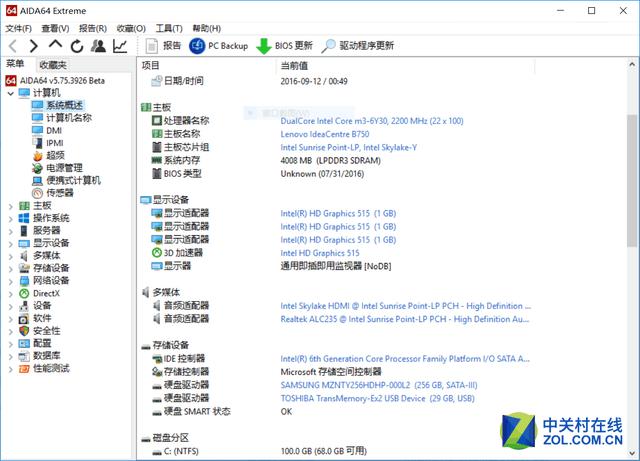The height and width of the screenshot is (461, 640).
Task: Open the 查看(V) menu
Action: tap(55, 28)
